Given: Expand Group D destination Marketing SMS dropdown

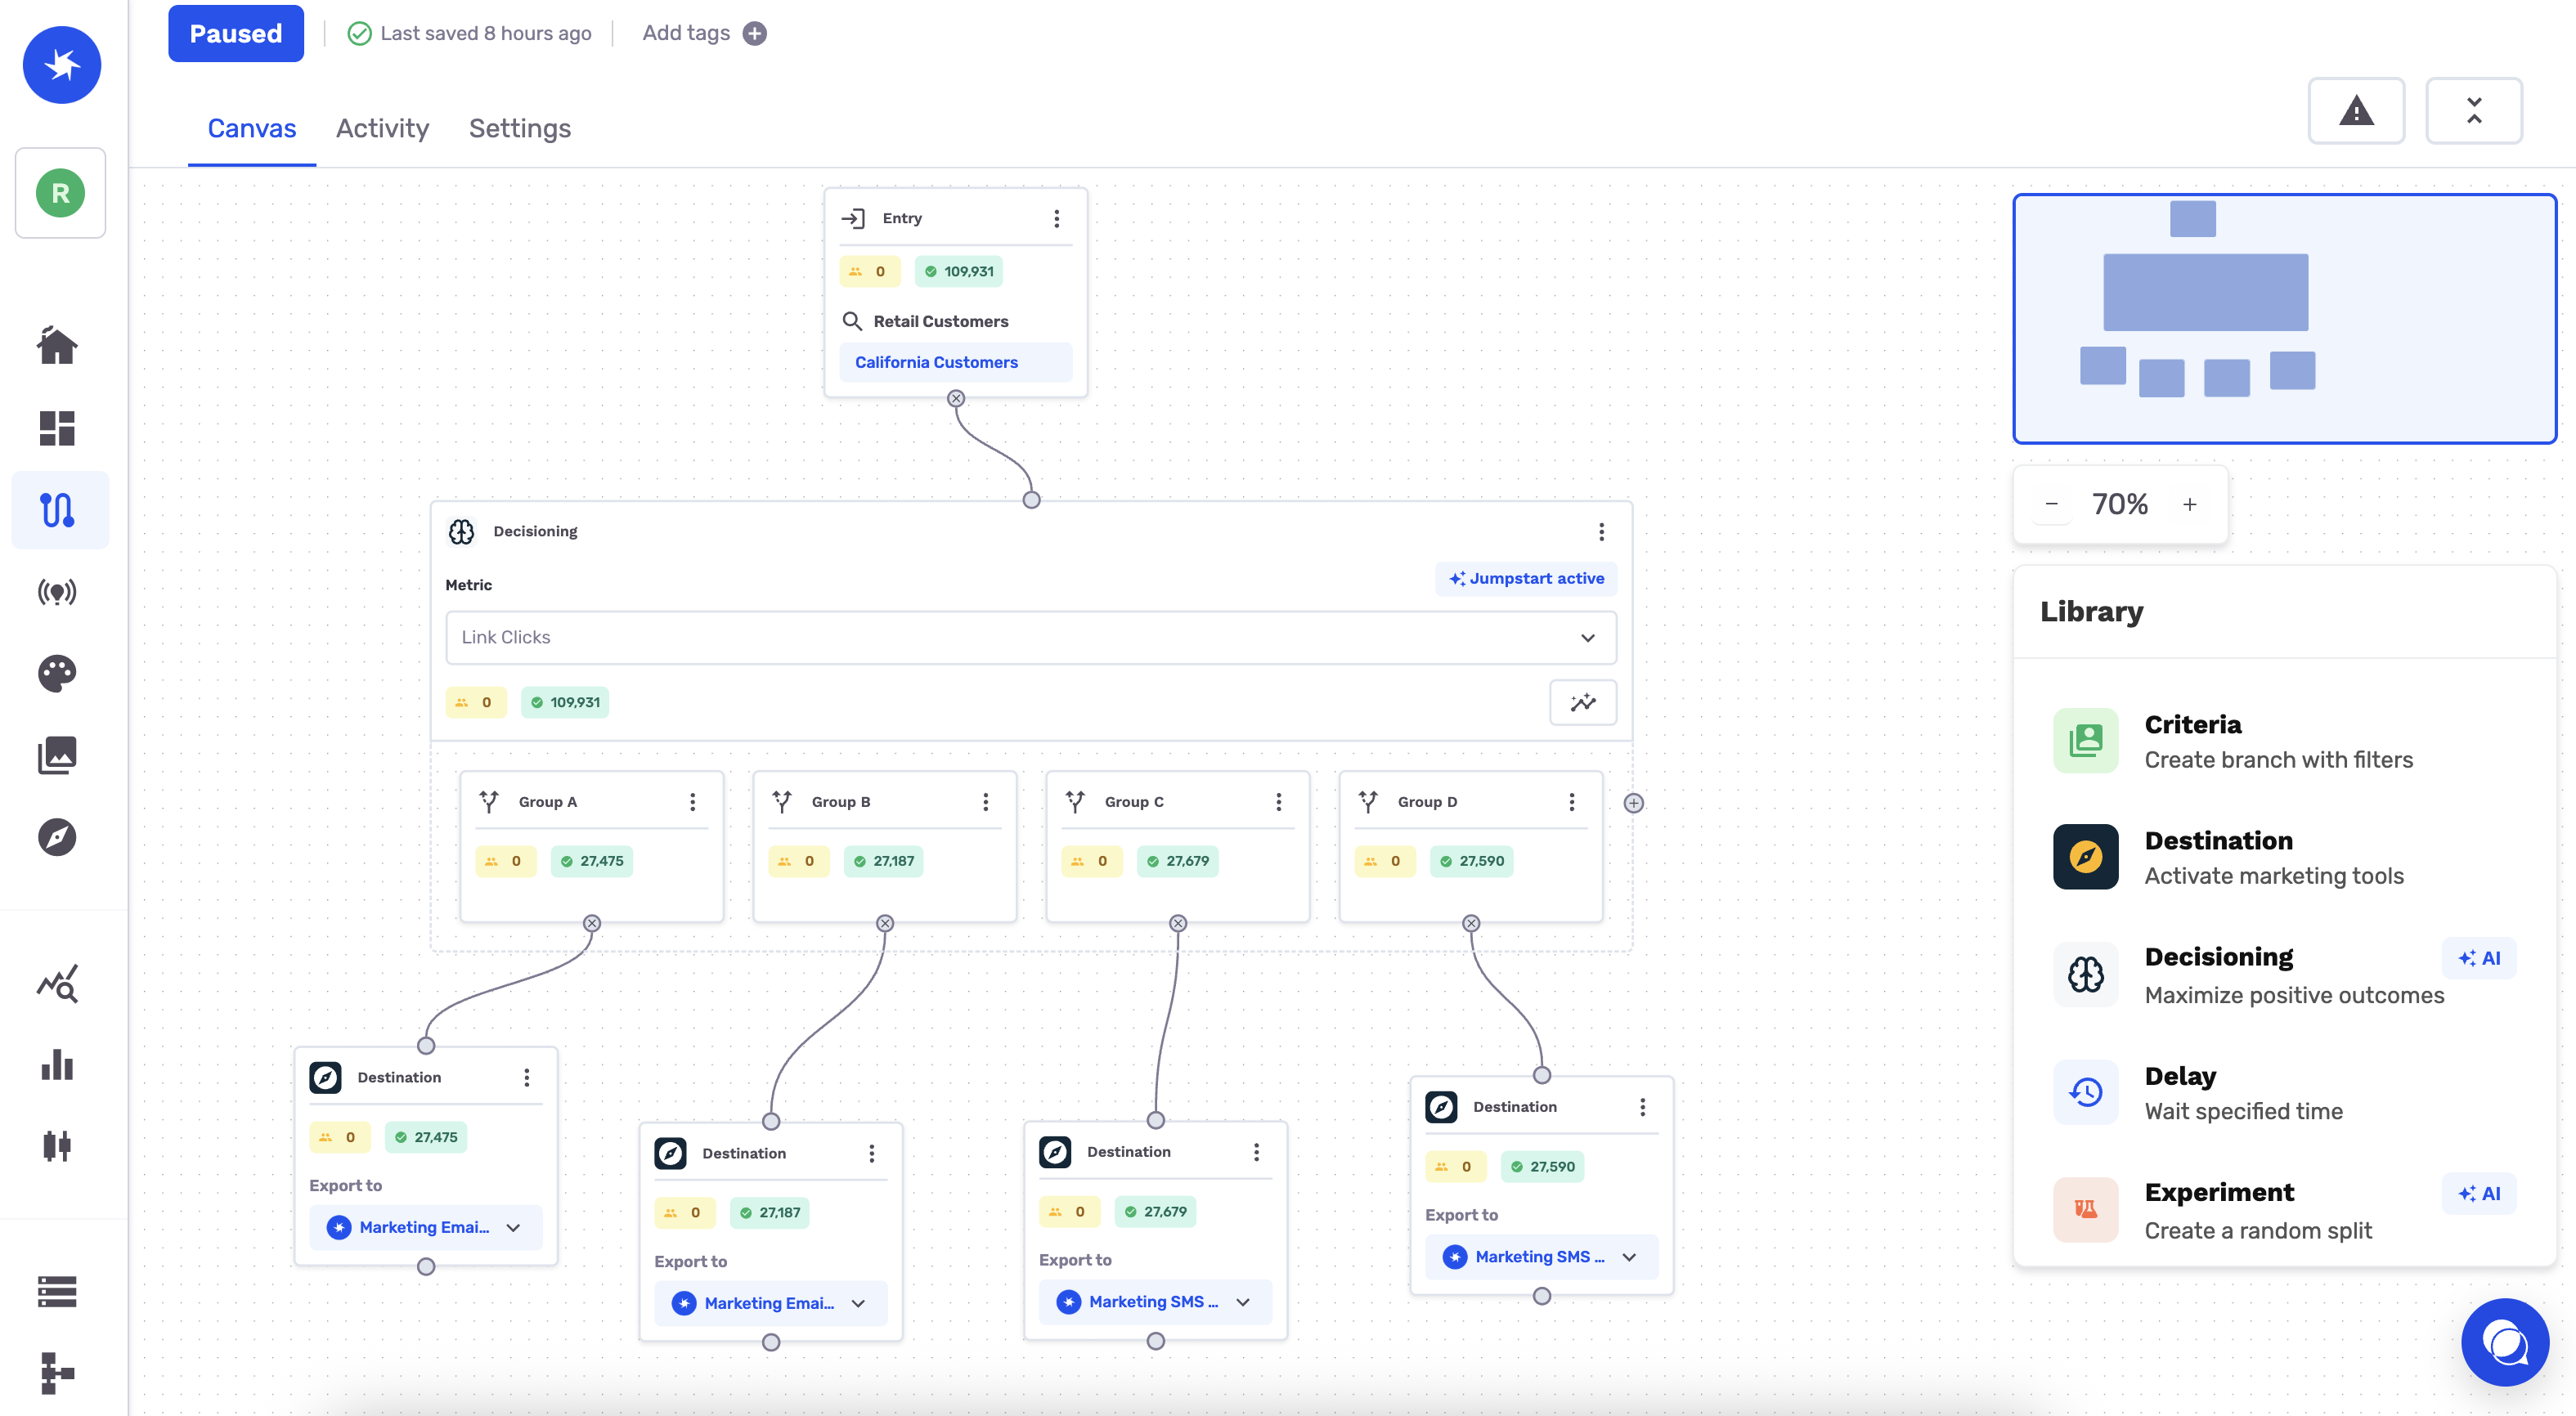Looking at the screenshot, I should [x=1541, y=1256].
